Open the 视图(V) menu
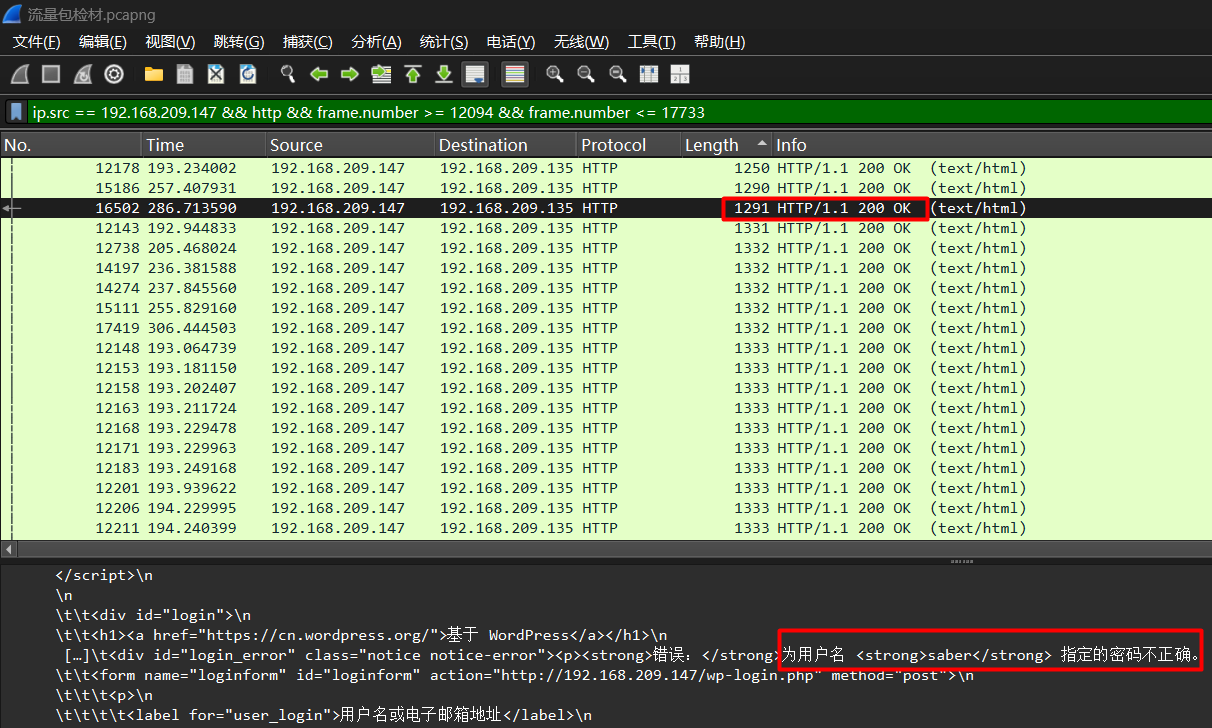The image size is (1212, 728). coord(170,42)
